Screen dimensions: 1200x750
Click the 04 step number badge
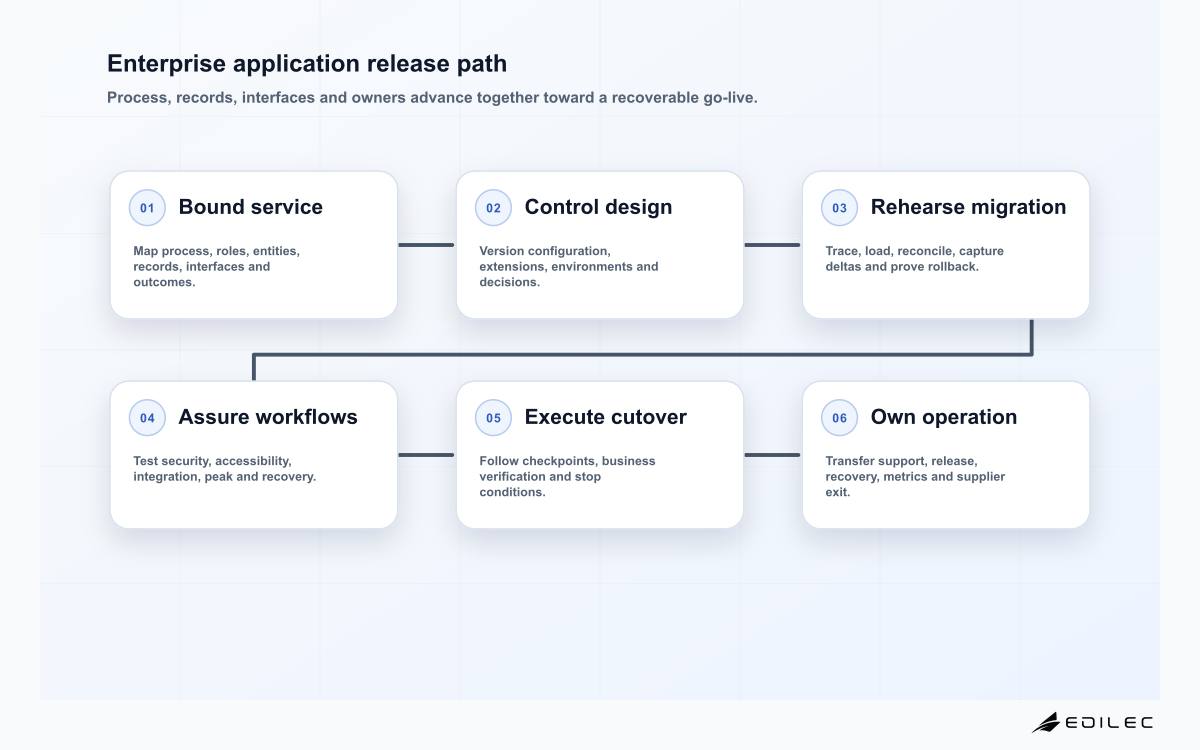[147, 418]
